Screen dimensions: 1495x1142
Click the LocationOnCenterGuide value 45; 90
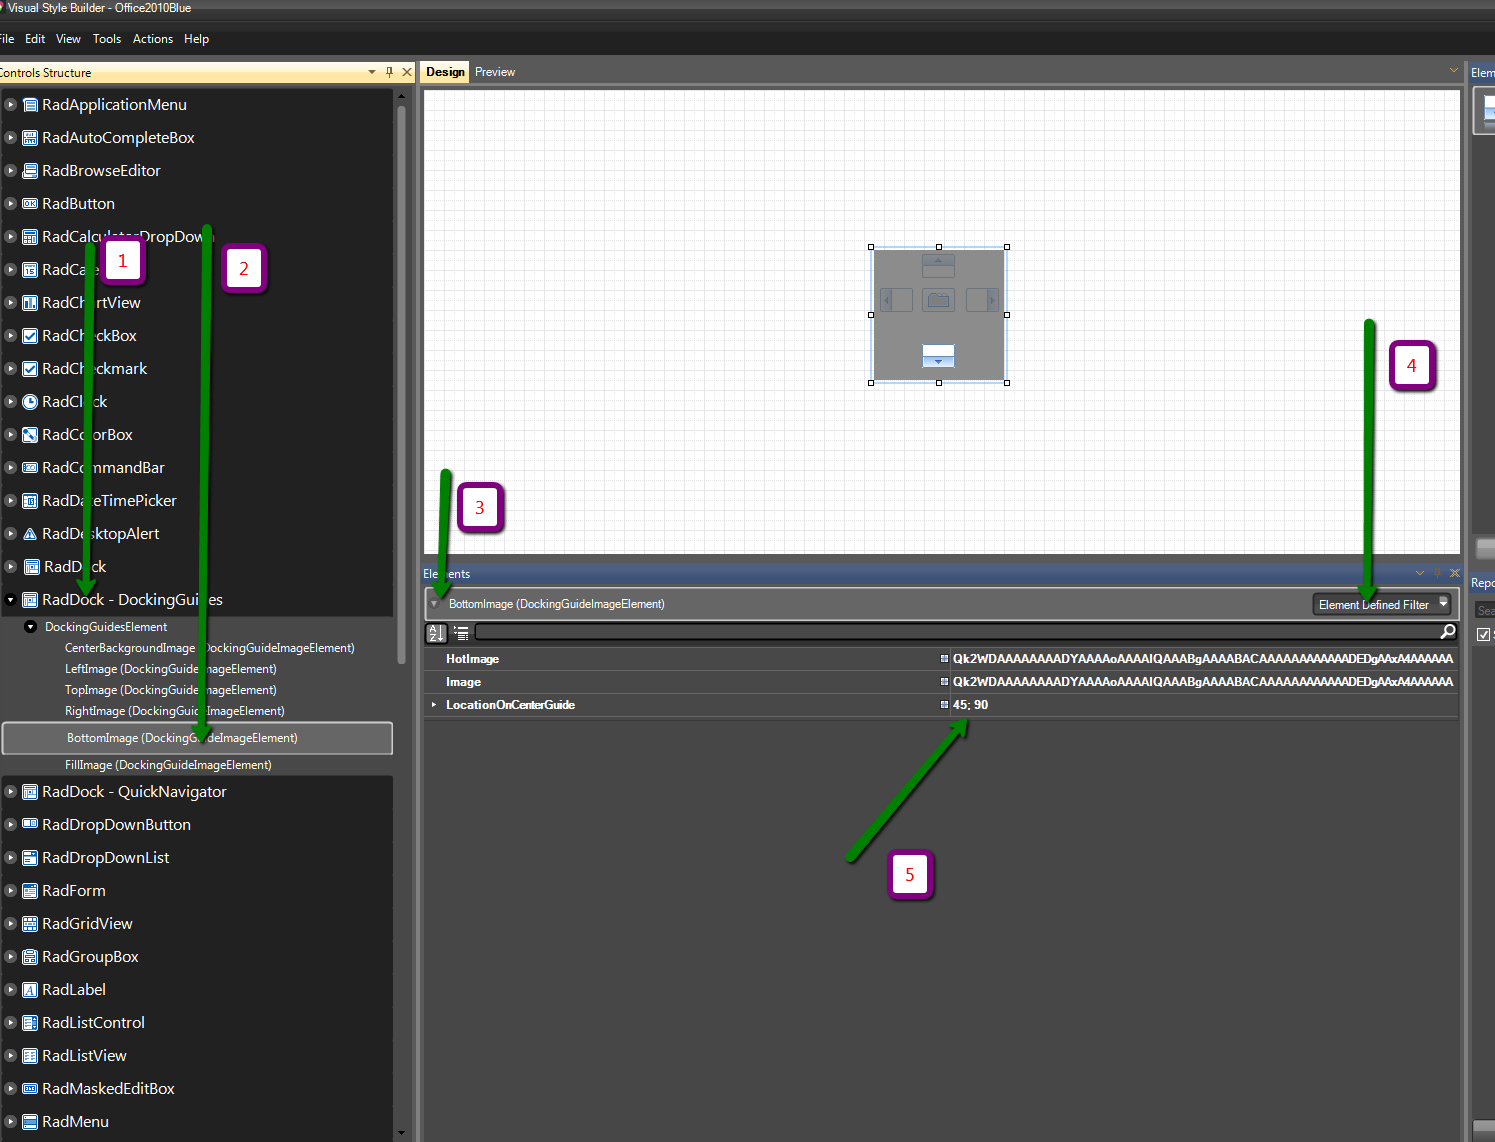point(970,705)
